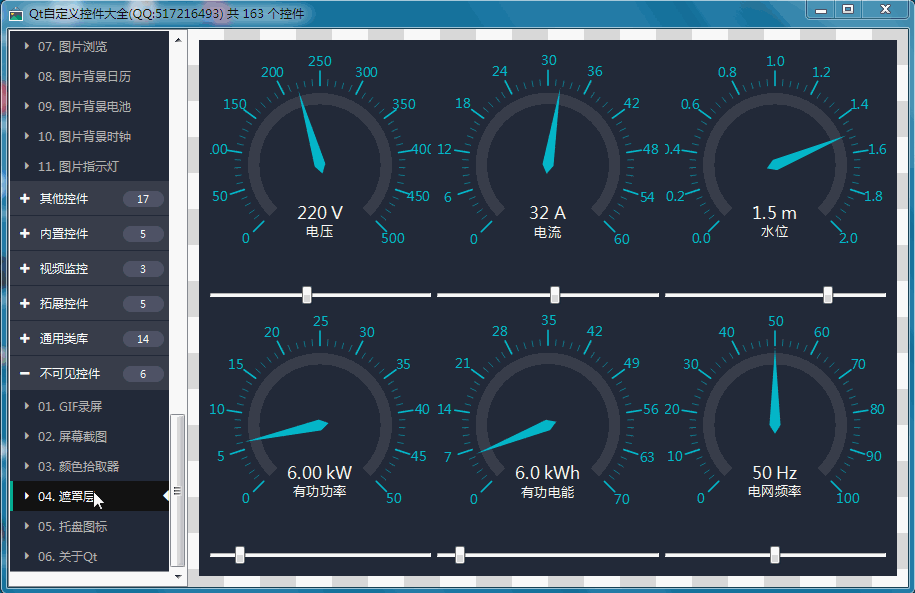Select 06. 关于Qt entry

[x=68, y=557]
